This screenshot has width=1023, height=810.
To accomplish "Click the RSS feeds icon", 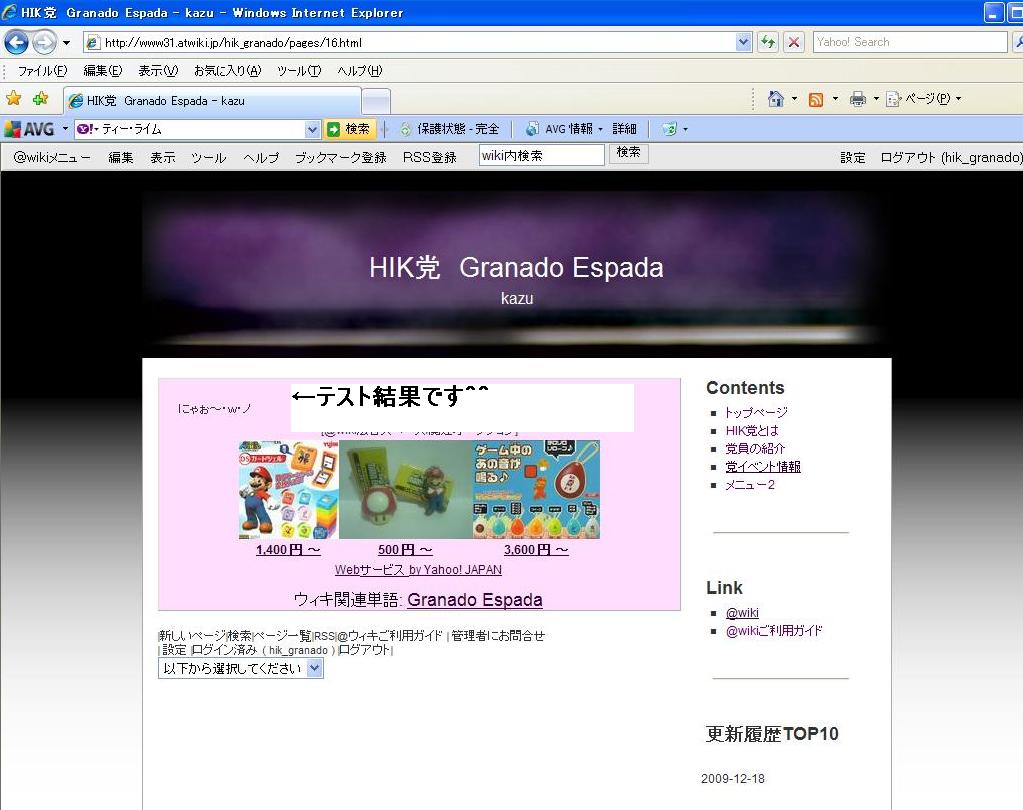I will point(816,99).
